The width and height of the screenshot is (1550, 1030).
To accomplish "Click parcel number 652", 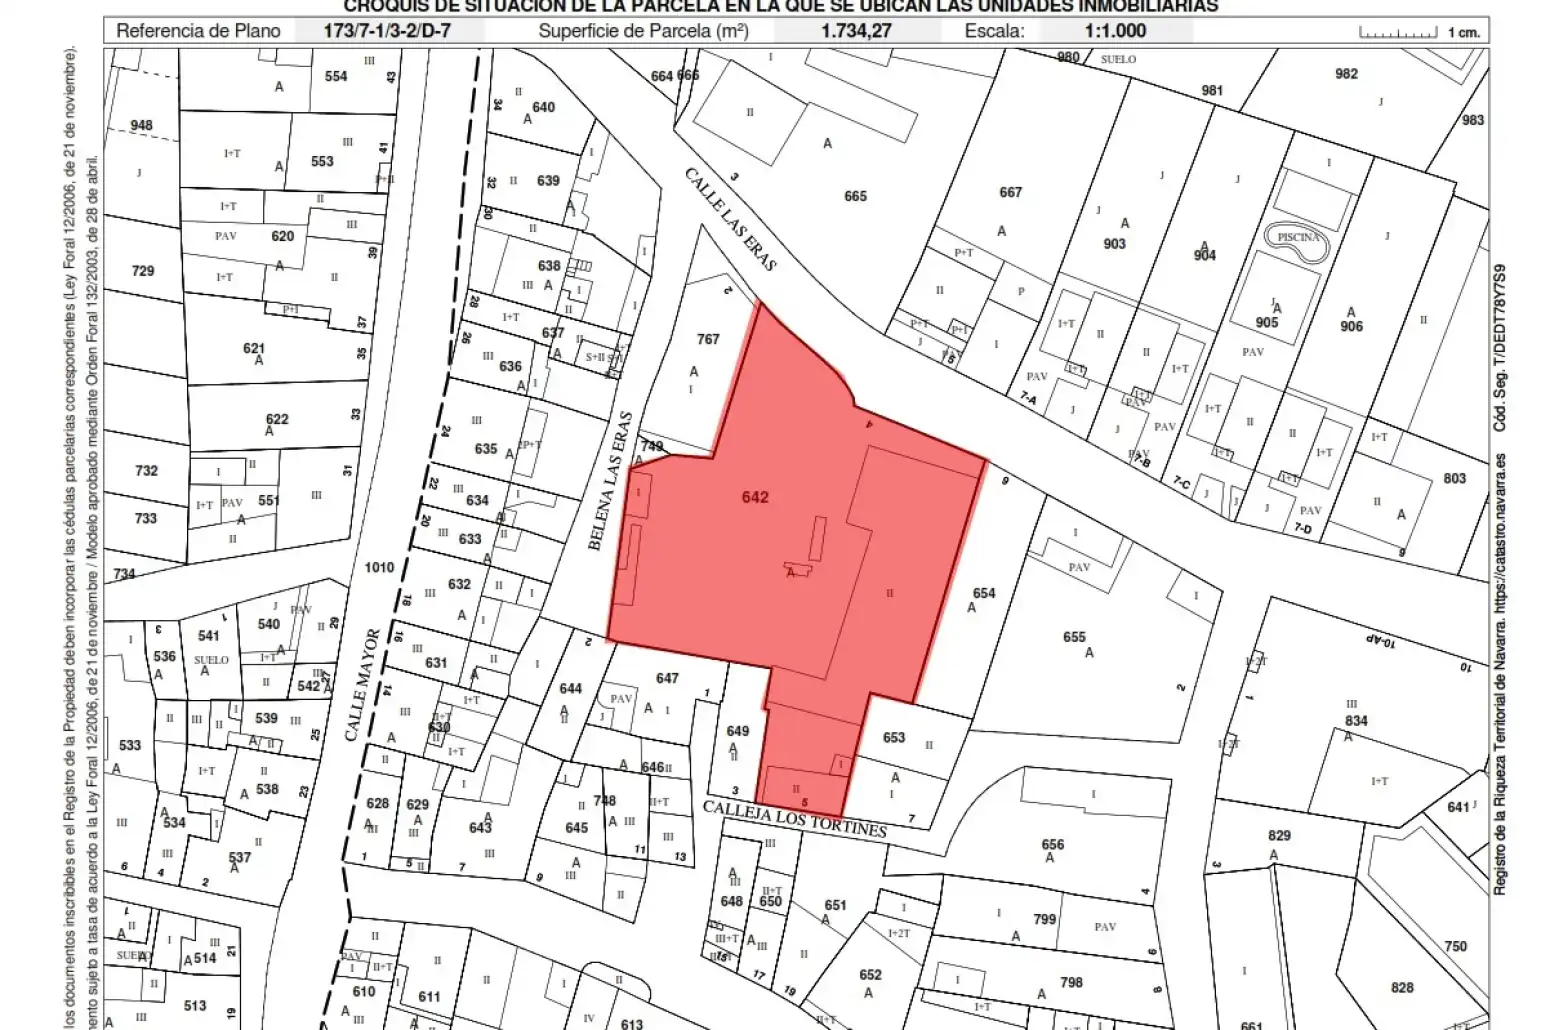I will point(870,975).
